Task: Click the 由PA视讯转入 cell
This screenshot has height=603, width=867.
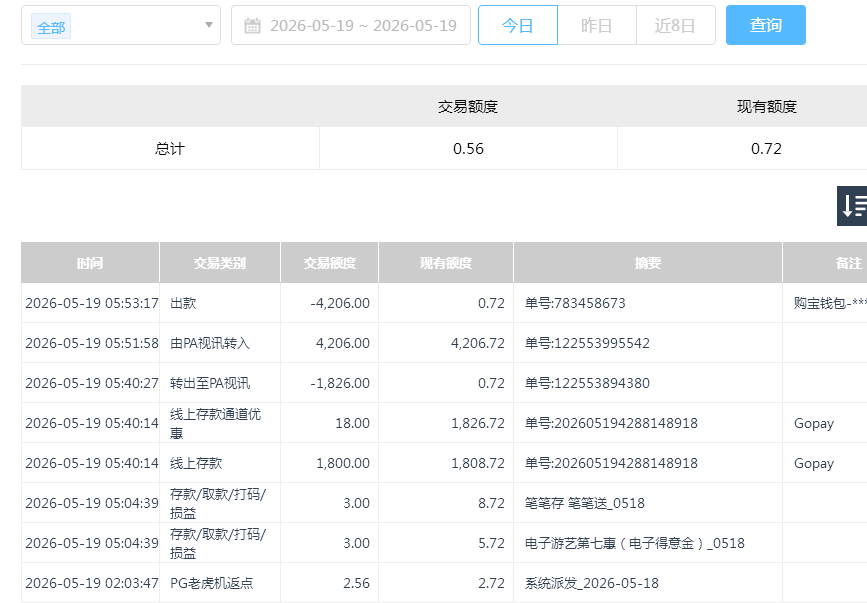Action: 220,343
